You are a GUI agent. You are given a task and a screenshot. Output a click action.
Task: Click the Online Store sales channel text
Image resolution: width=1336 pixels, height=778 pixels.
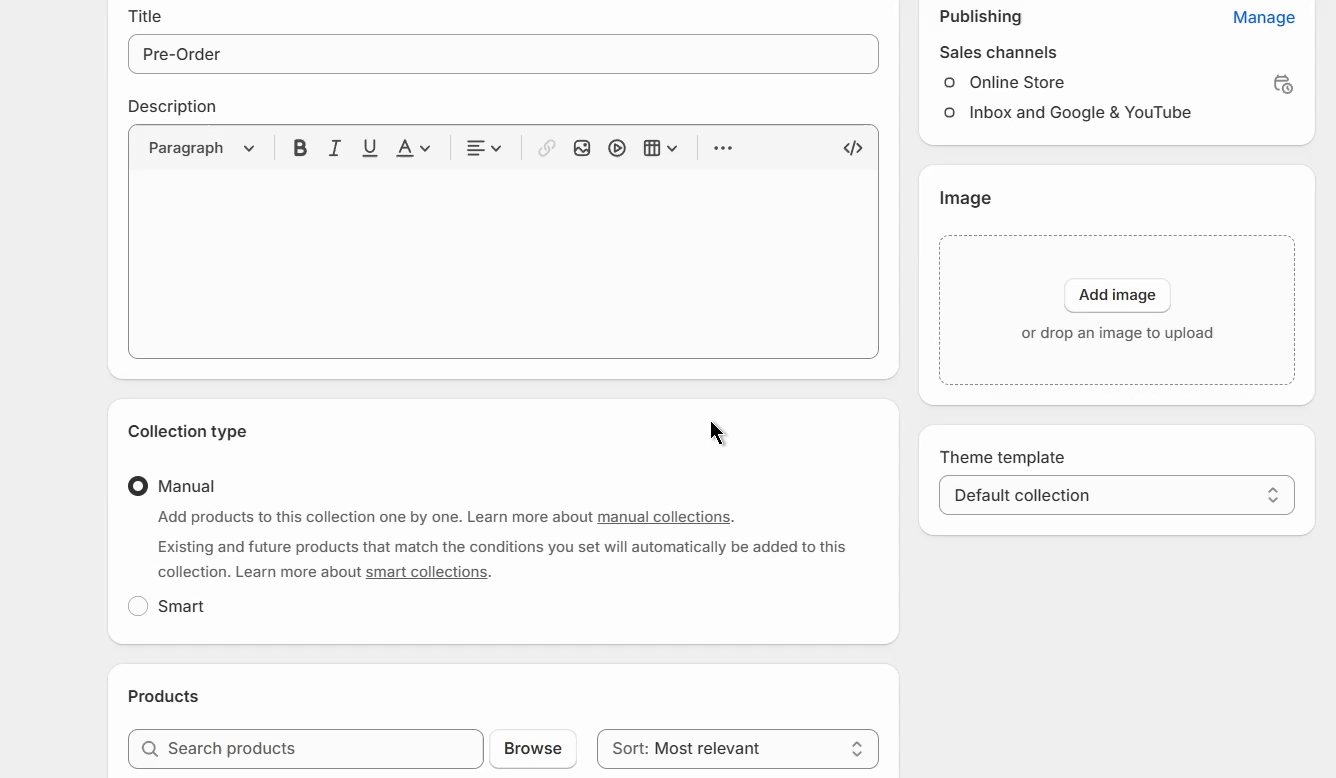pyautogui.click(x=1016, y=82)
